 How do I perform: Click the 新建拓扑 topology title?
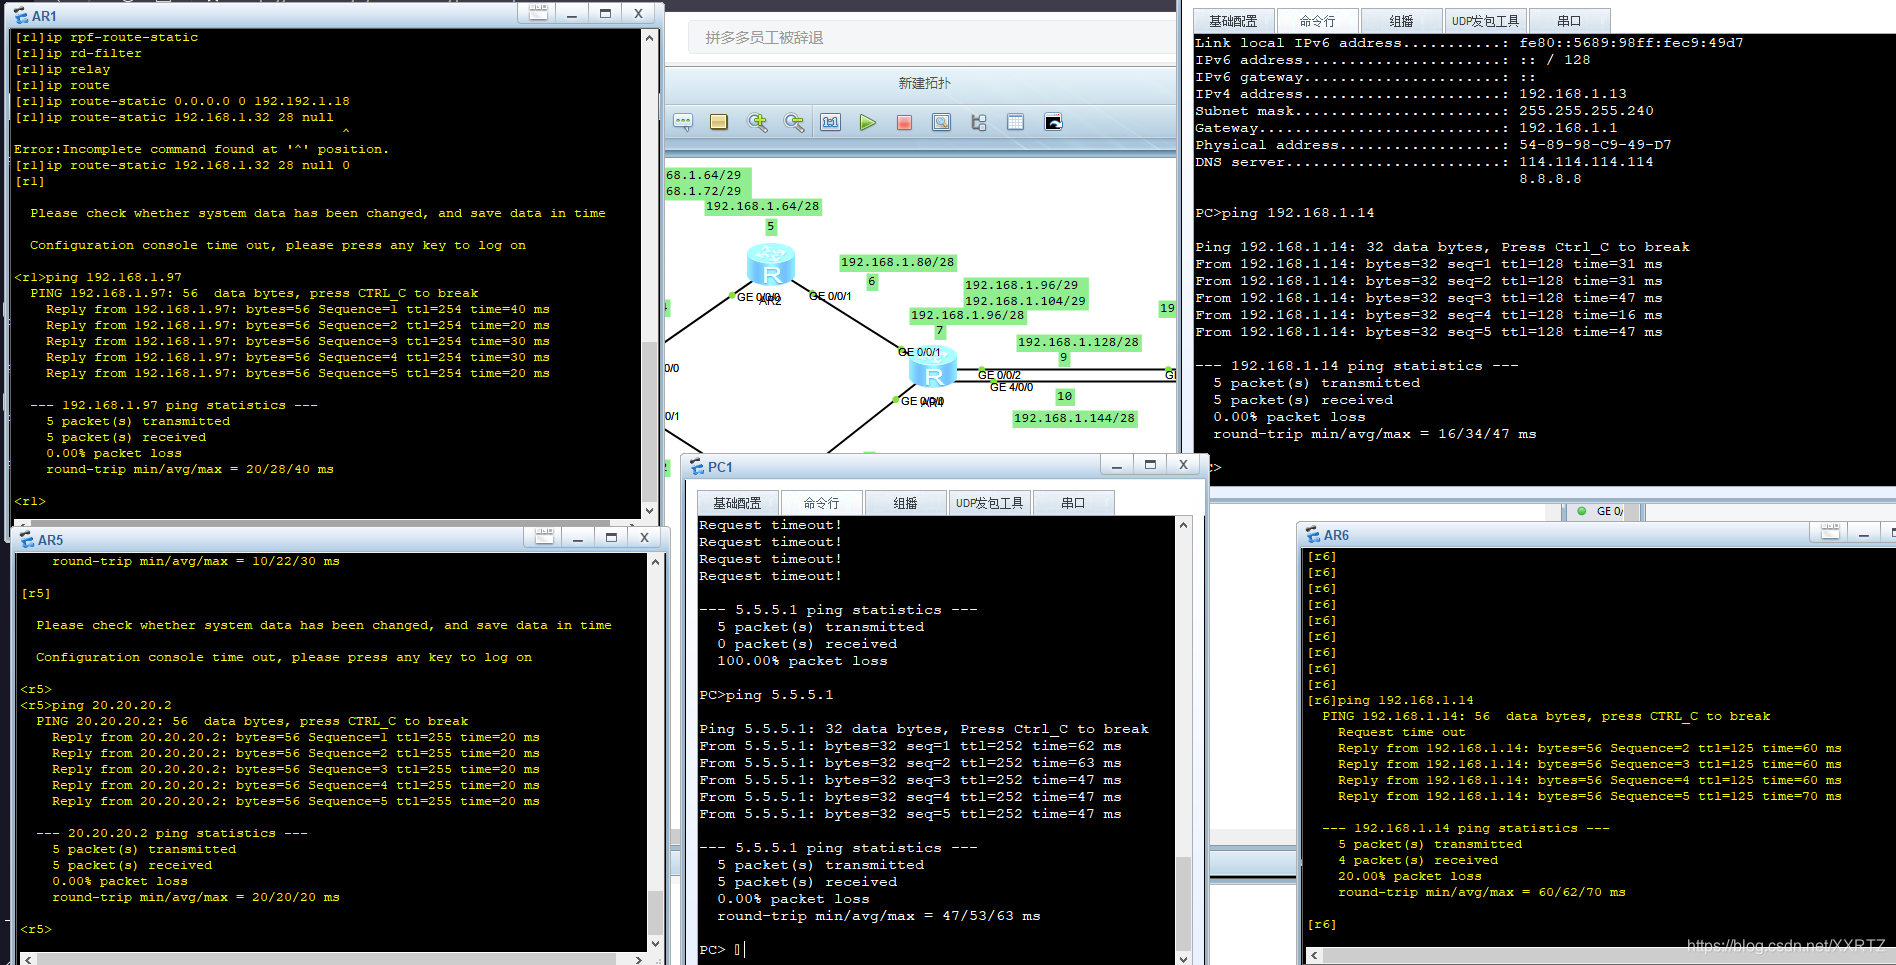coord(924,83)
